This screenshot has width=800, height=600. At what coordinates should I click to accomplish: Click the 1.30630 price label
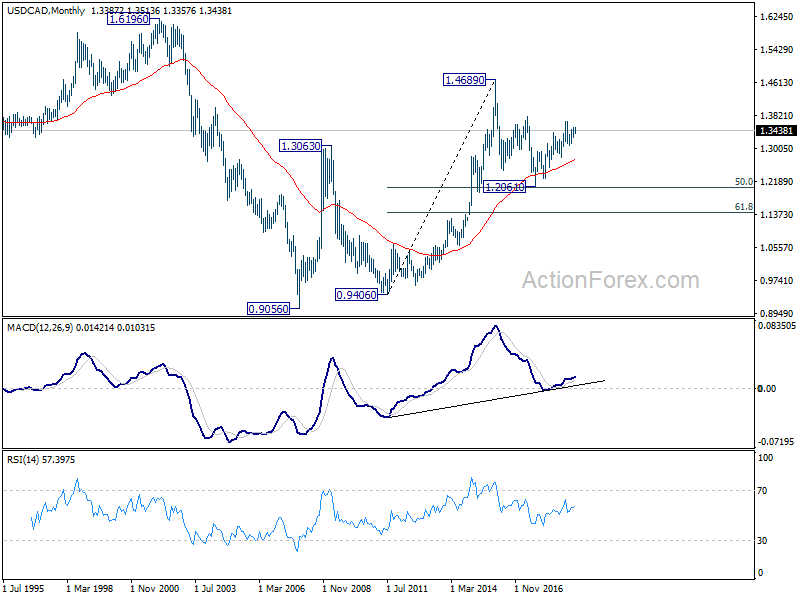[x=301, y=146]
